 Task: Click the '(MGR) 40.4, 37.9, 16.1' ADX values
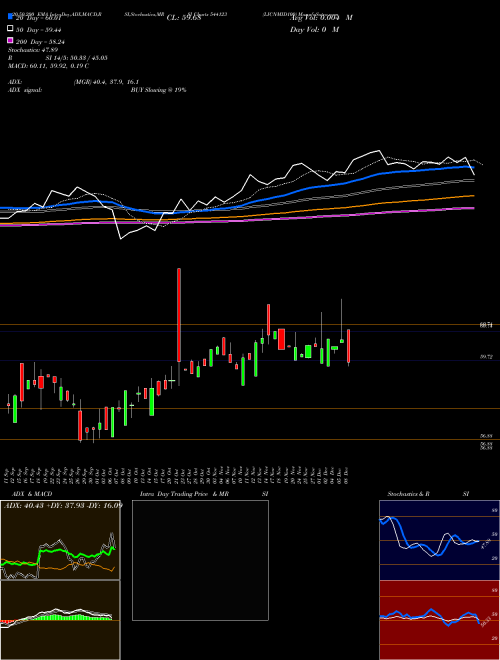pos(106,82)
